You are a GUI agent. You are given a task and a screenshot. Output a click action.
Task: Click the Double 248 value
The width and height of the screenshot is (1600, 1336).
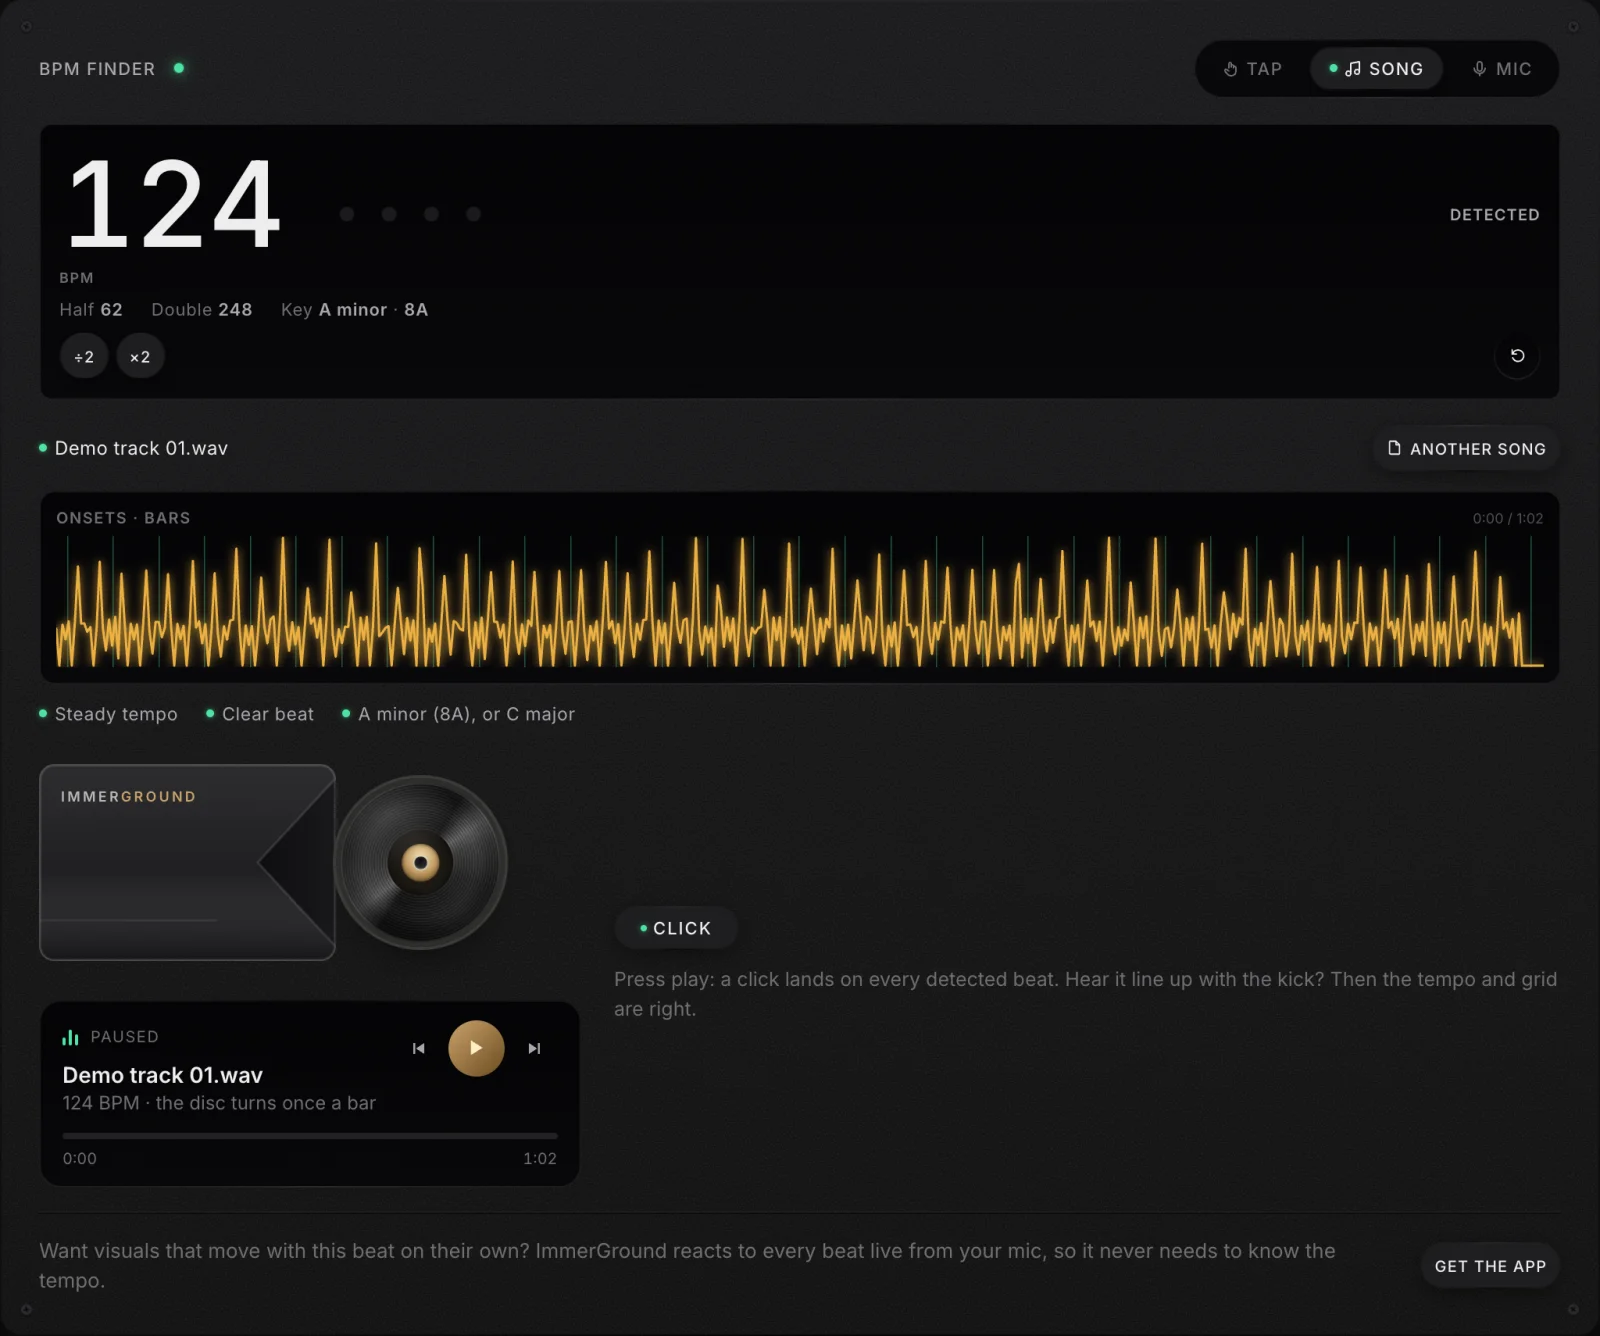[x=202, y=310]
